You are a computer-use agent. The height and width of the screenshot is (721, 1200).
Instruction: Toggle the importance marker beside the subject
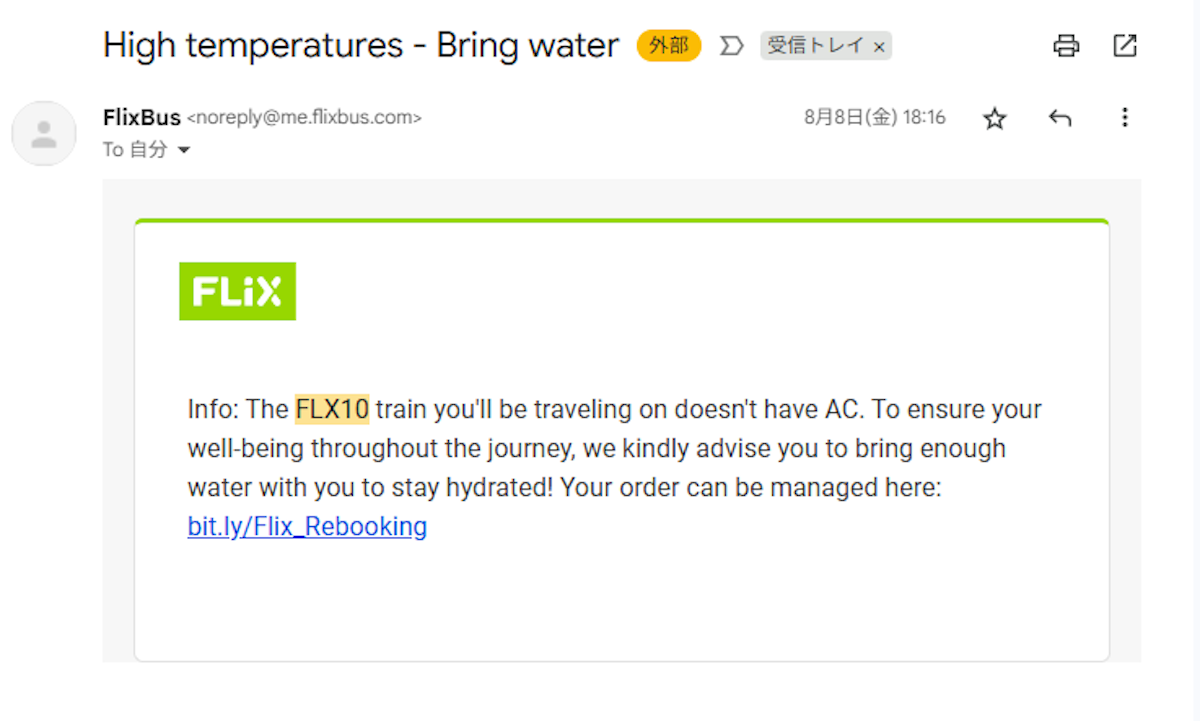[x=732, y=46]
